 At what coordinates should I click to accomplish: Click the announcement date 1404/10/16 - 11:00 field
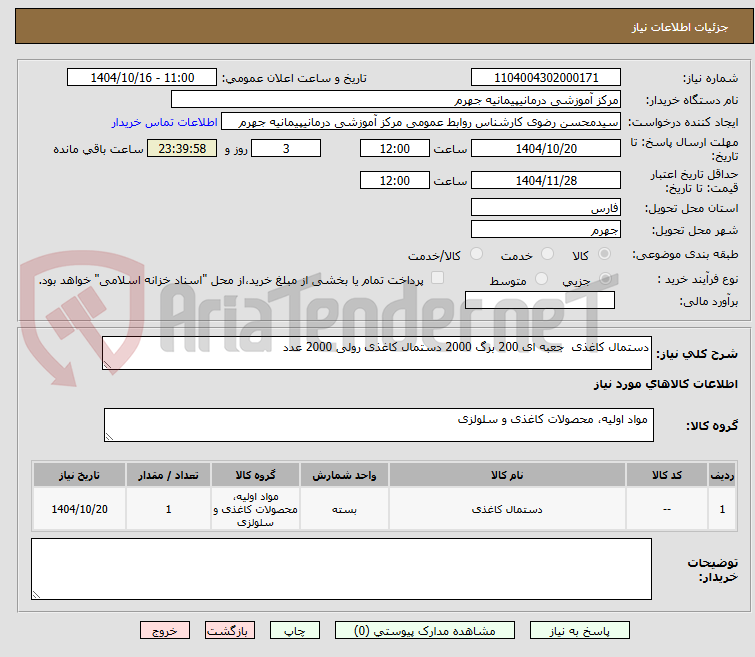pos(142,78)
